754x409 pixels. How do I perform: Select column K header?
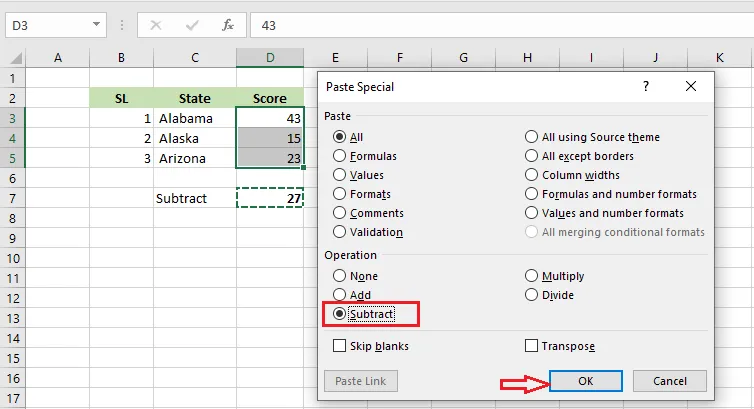(x=720, y=58)
